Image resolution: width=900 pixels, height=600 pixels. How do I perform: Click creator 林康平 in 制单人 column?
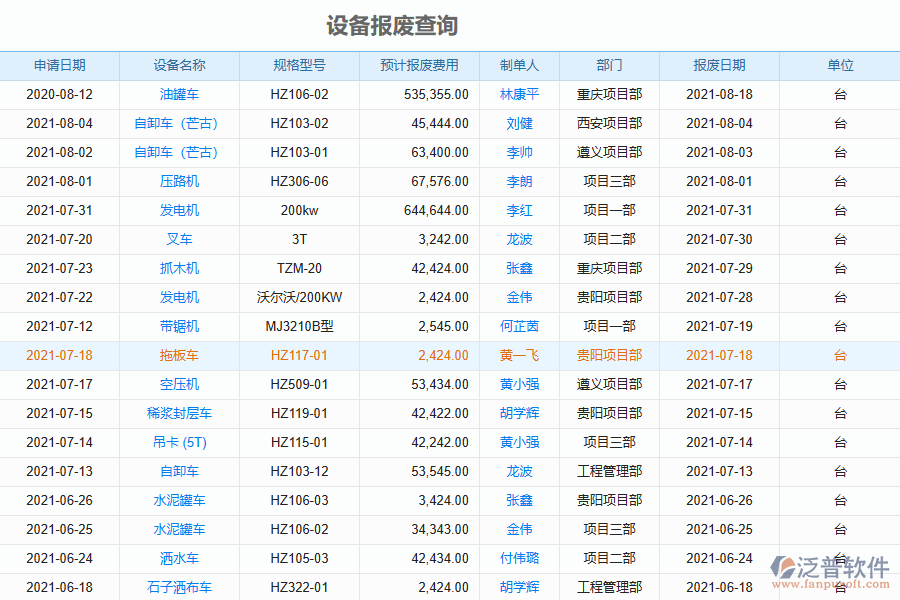point(517,94)
